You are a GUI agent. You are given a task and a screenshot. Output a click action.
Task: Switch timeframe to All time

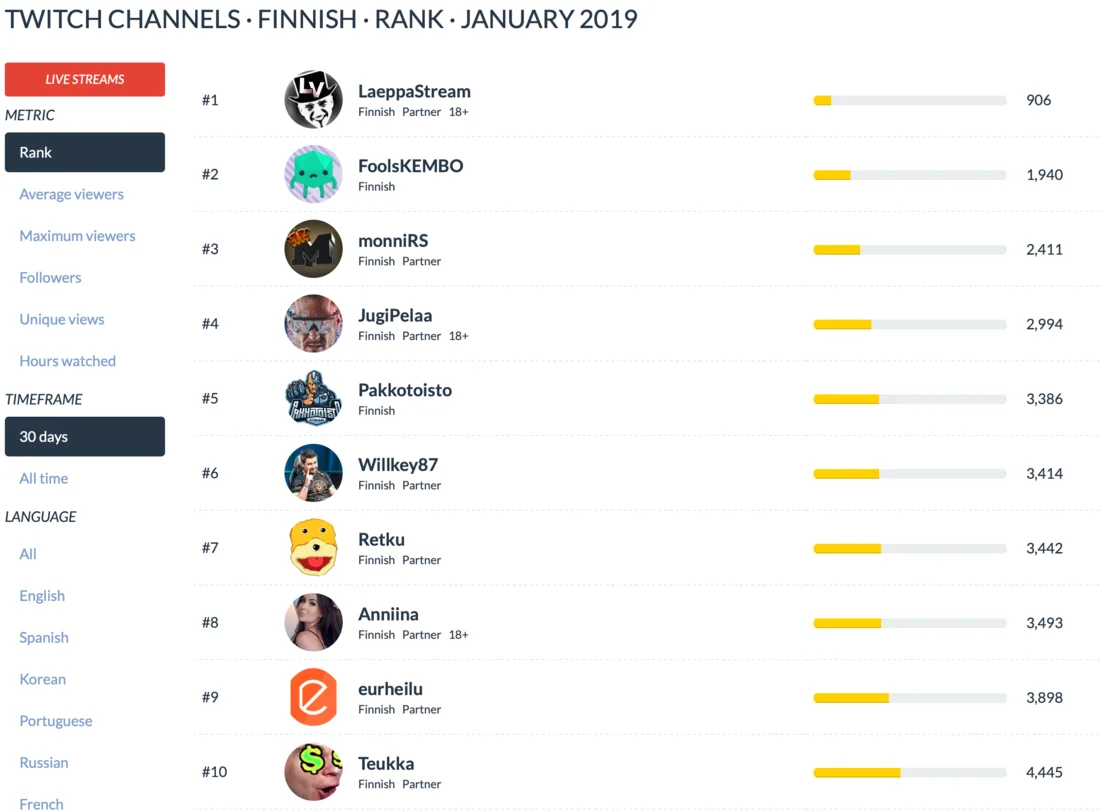pos(44,479)
